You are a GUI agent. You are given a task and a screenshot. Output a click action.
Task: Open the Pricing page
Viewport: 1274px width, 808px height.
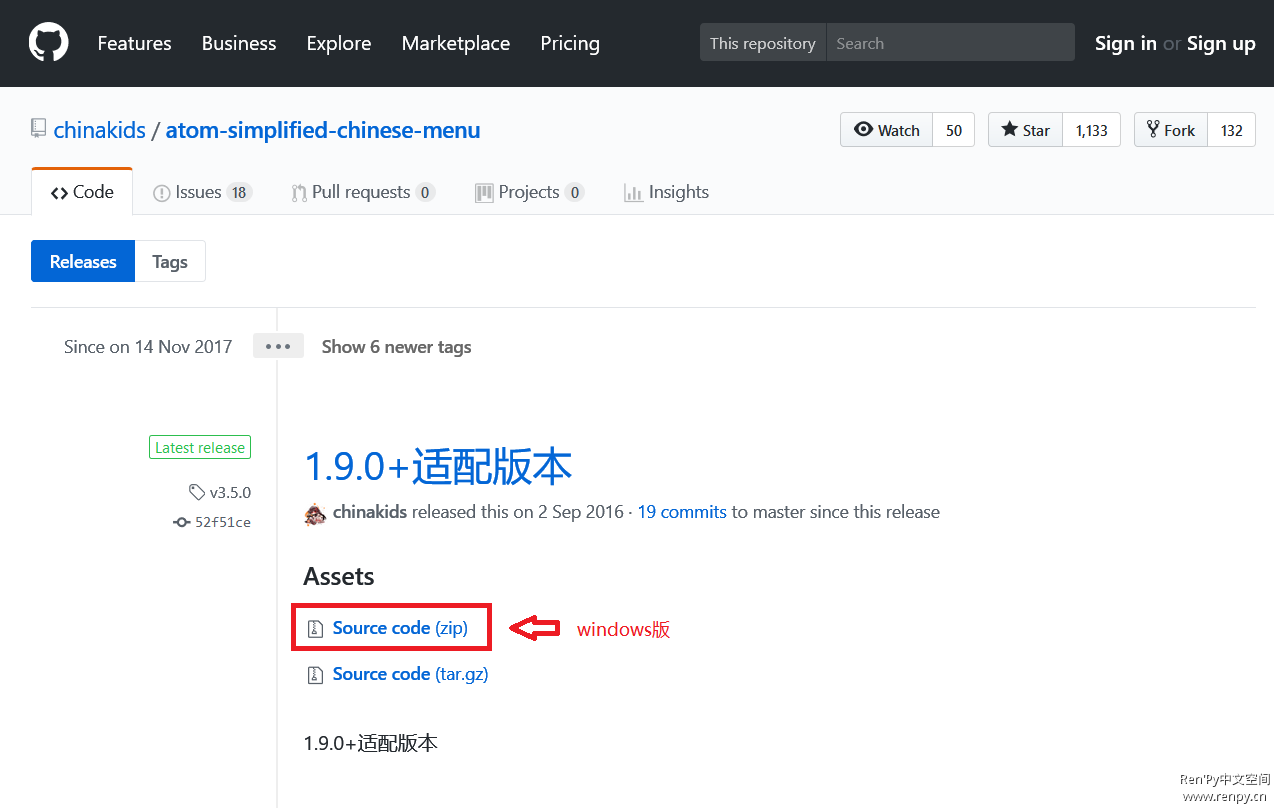(x=570, y=43)
